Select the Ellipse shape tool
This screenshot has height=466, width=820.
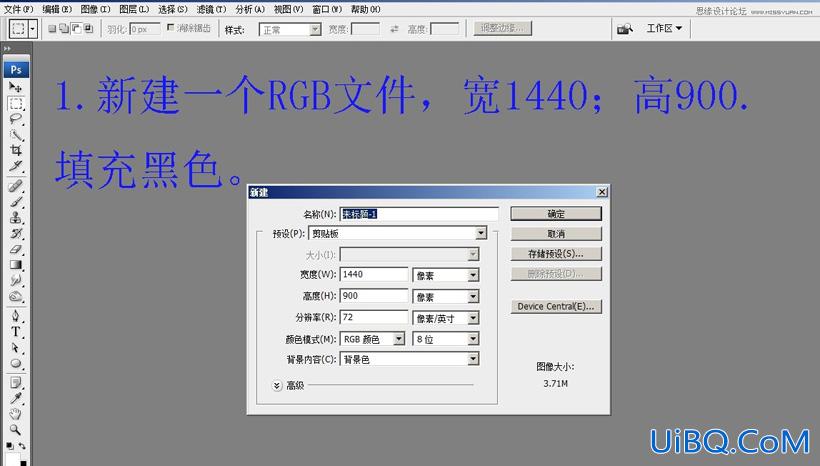coord(16,363)
